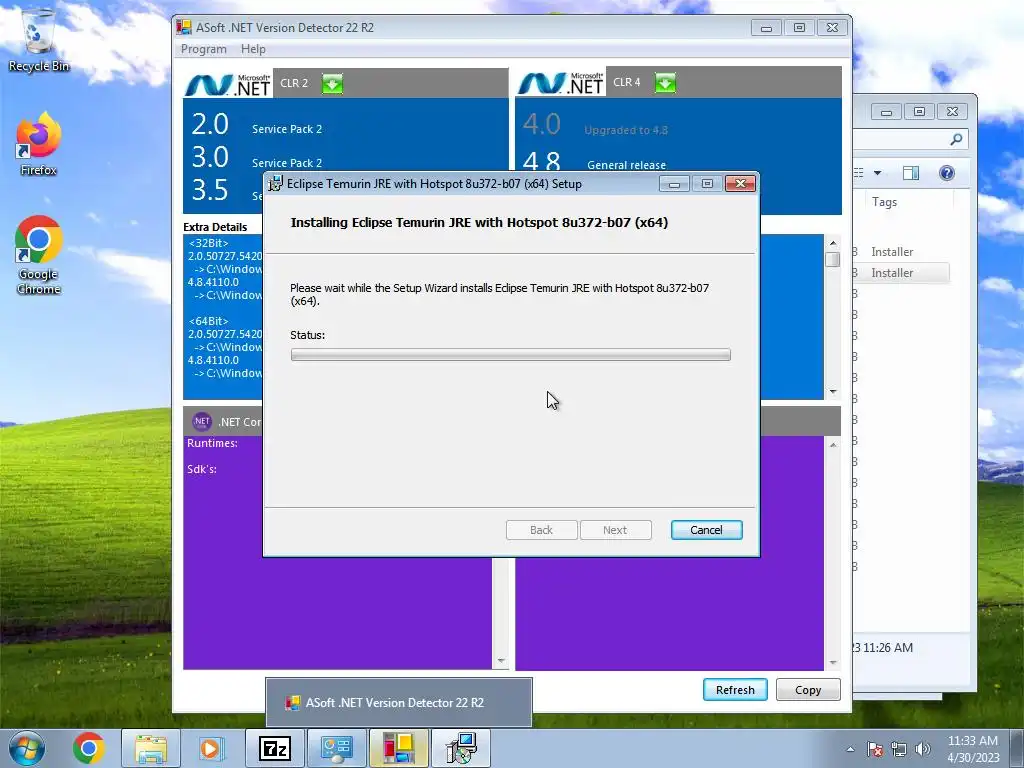The width and height of the screenshot is (1024, 768).
Task: Switch to 7-Zip in the taskbar
Action: tap(274, 748)
